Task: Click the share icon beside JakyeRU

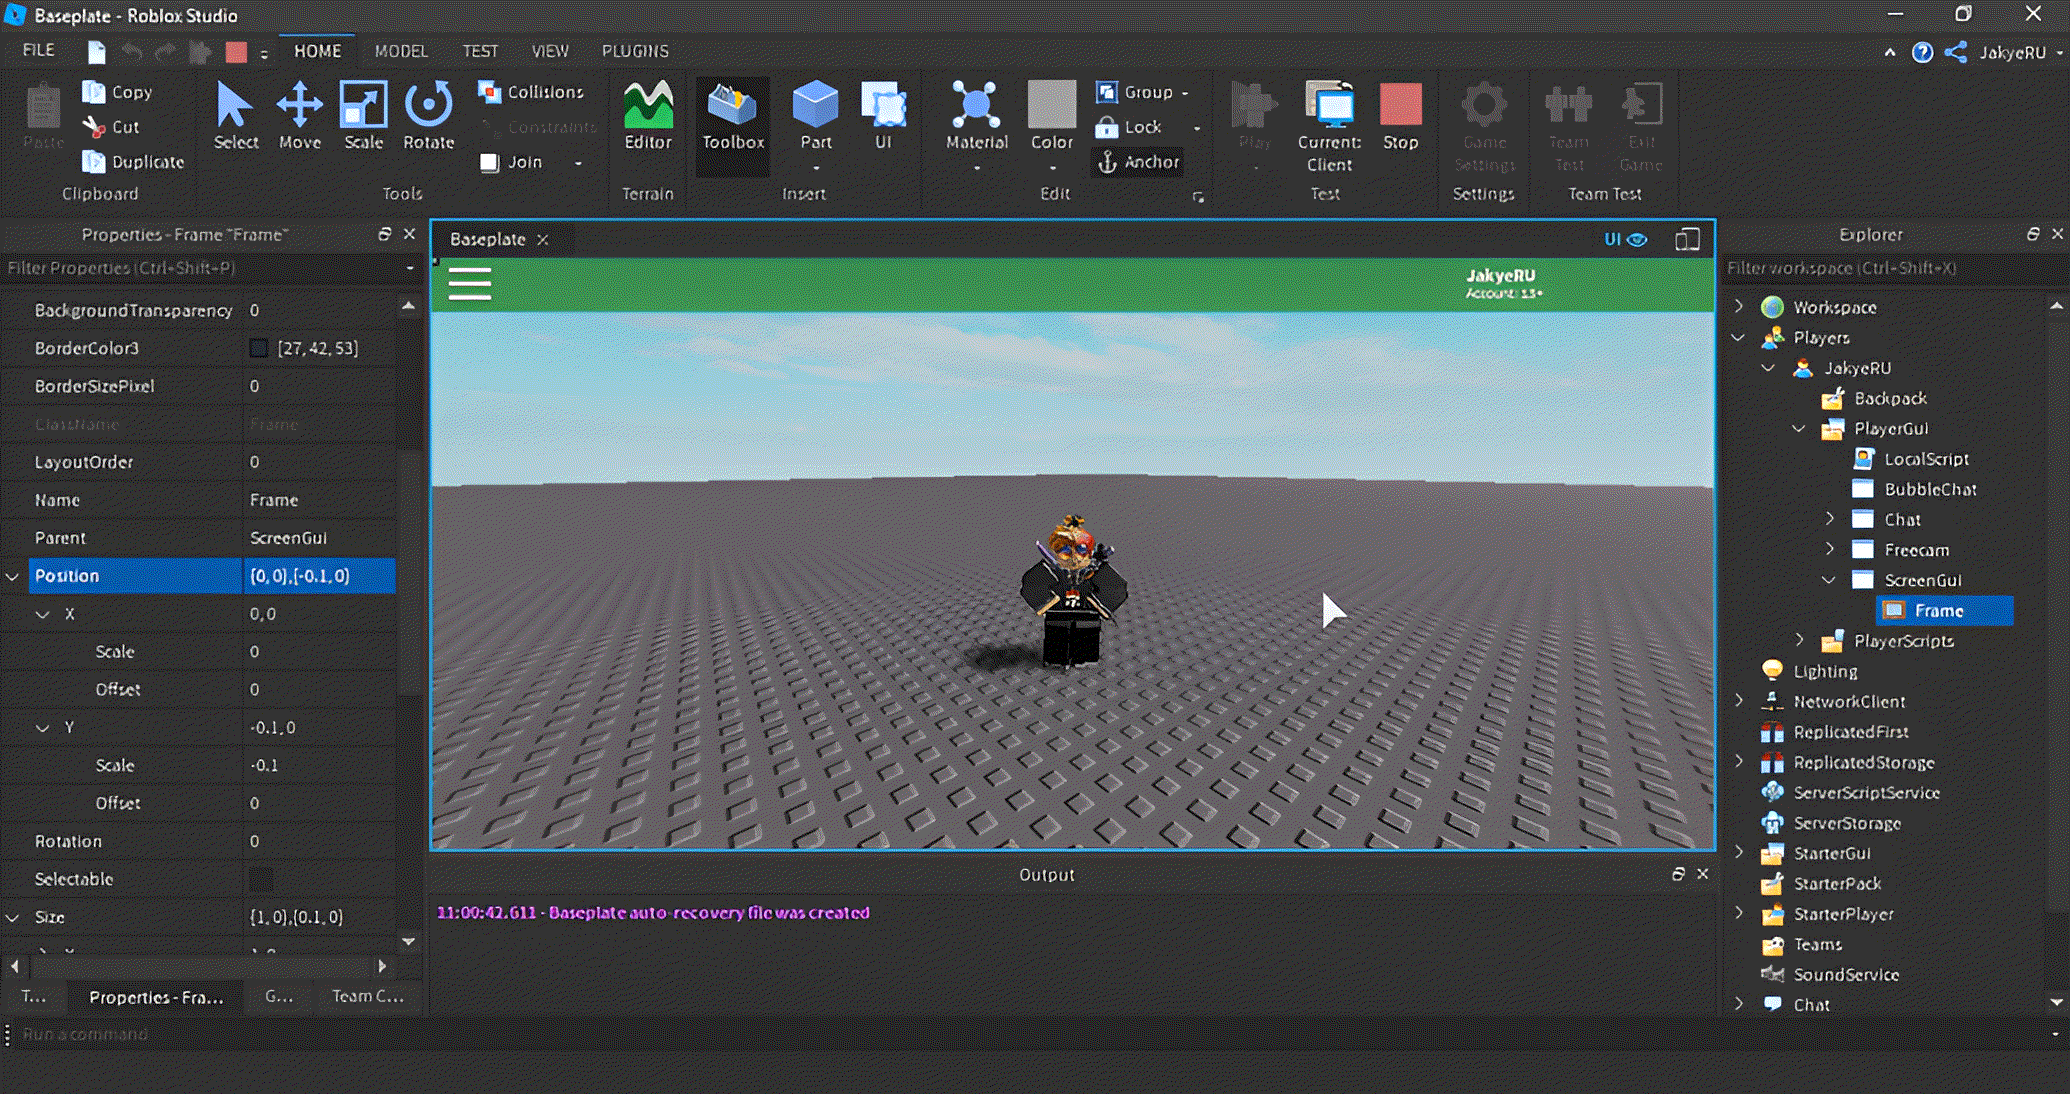Action: (x=1956, y=52)
